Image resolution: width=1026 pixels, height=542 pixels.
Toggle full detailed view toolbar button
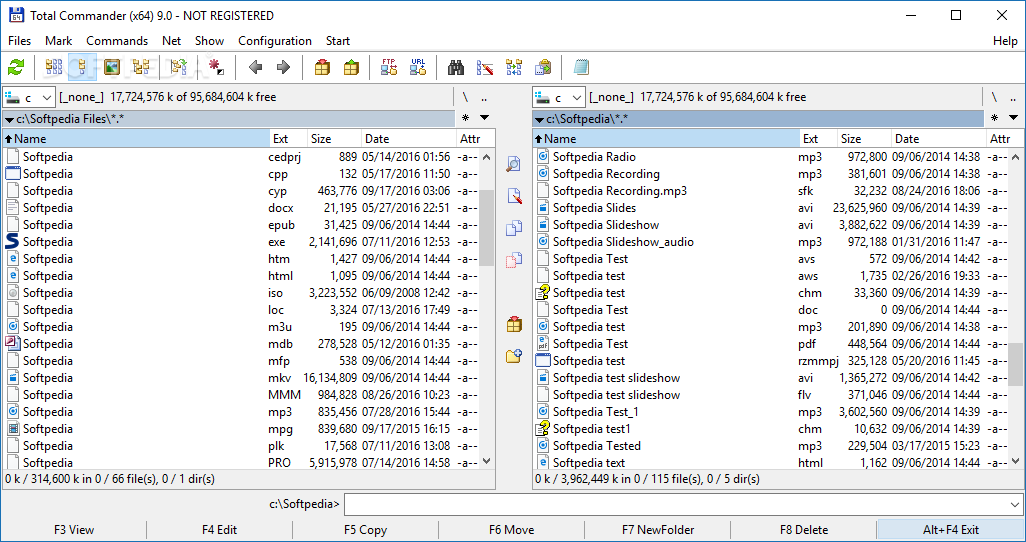[83, 67]
